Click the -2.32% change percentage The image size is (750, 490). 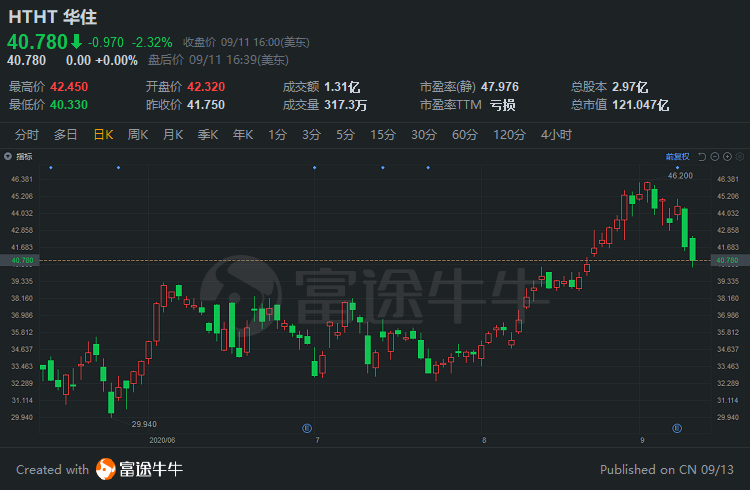[152, 43]
